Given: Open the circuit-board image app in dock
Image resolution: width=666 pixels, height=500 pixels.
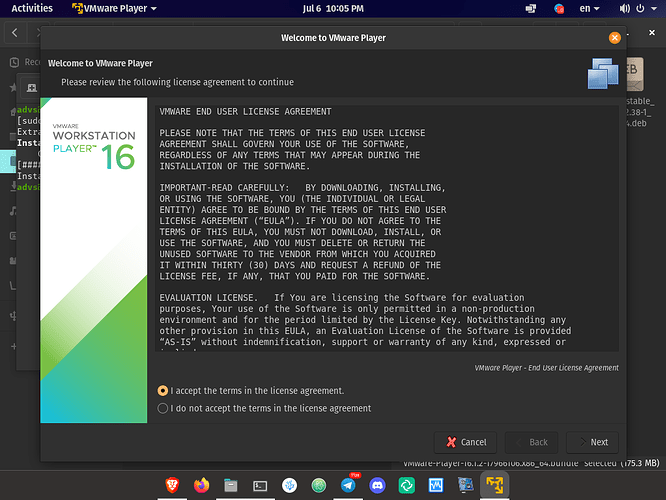Looking at the screenshot, I should click(x=466, y=485).
